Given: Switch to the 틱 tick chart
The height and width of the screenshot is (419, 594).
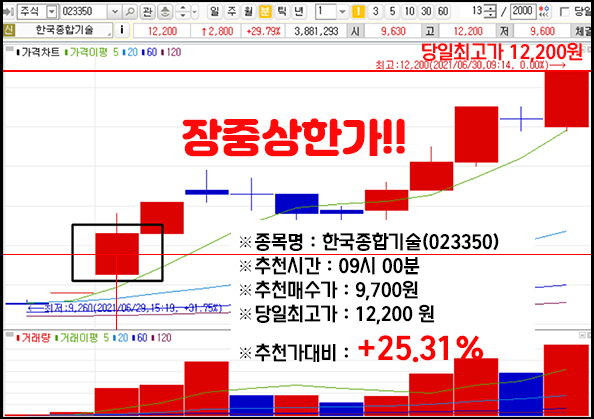Looking at the screenshot, I should click(x=282, y=12).
